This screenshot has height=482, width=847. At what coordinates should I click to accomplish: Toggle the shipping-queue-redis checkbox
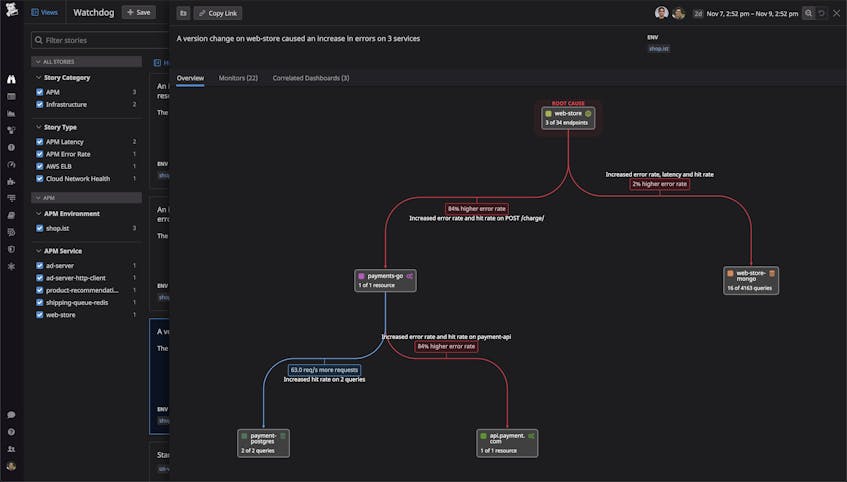point(39,303)
